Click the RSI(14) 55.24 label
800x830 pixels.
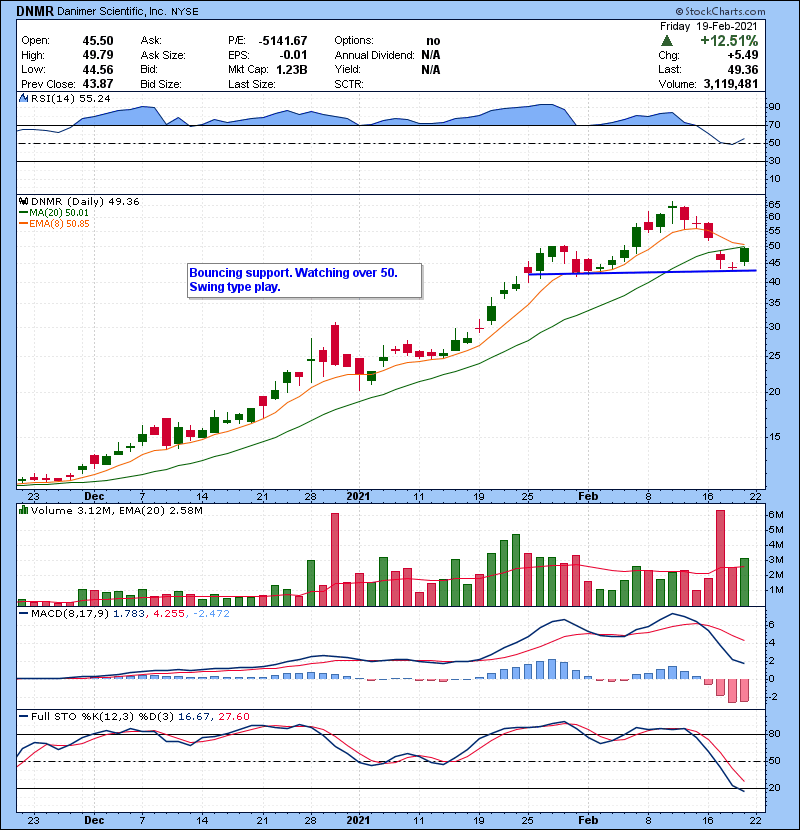point(71,98)
